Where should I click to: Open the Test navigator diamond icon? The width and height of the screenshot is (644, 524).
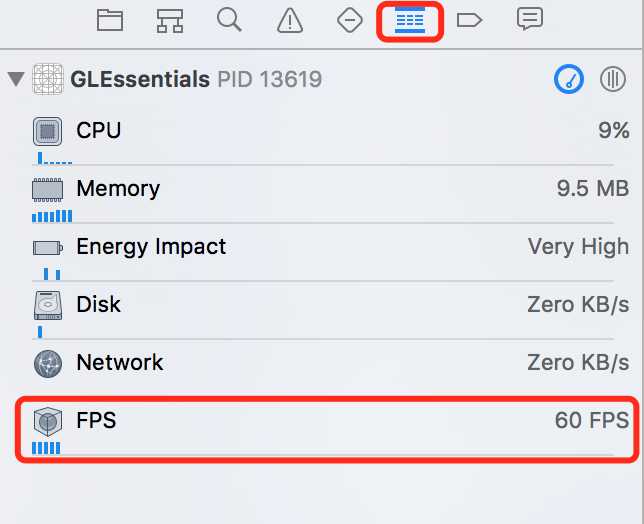click(350, 20)
